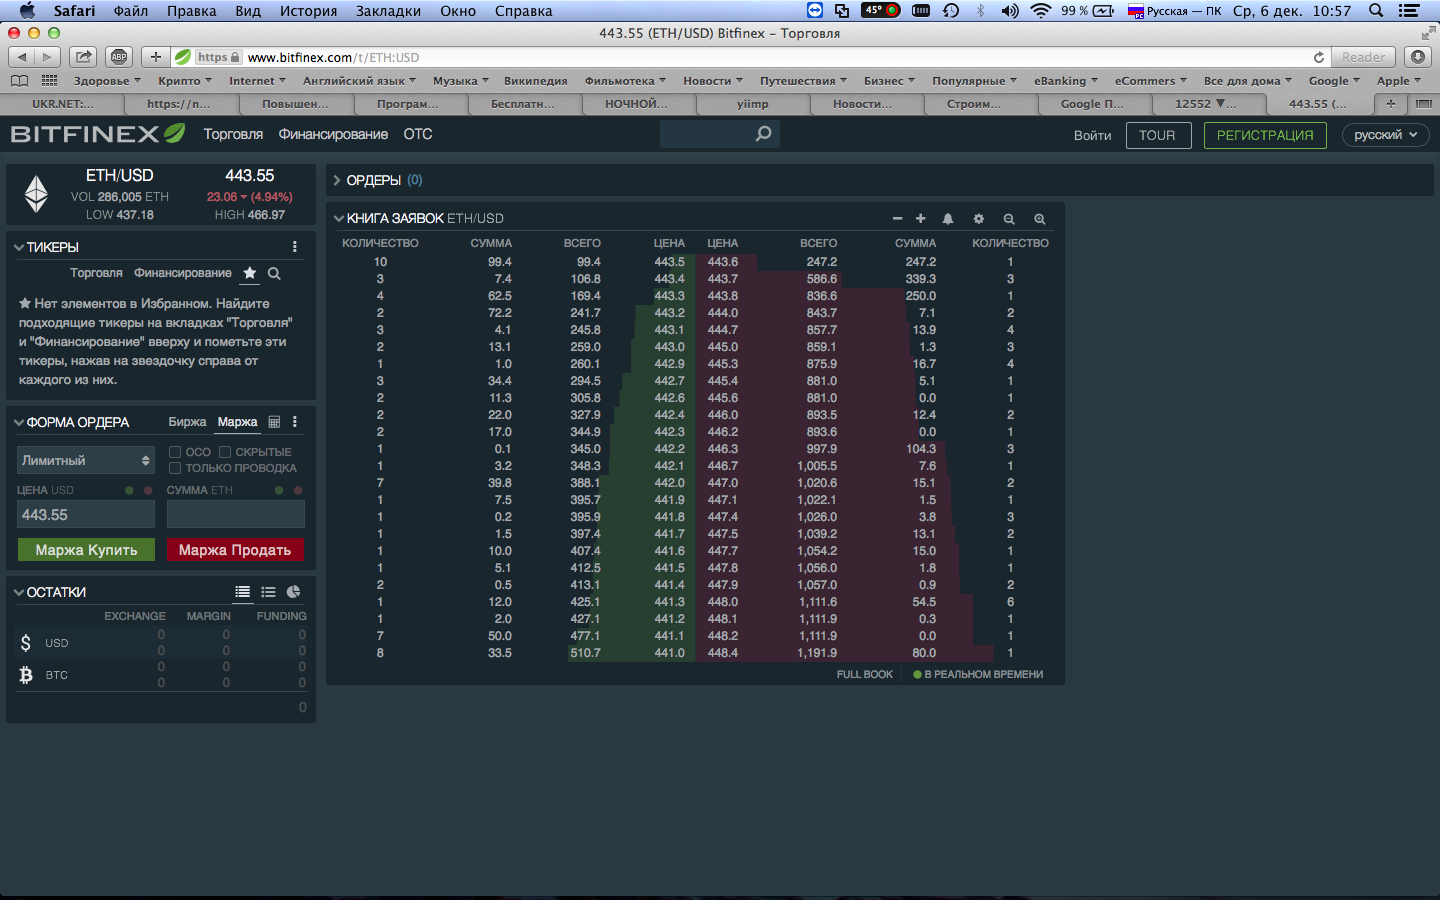Viewport: 1440px width, 900px height.
Task: Click the TOUR button
Action: click(x=1158, y=135)
